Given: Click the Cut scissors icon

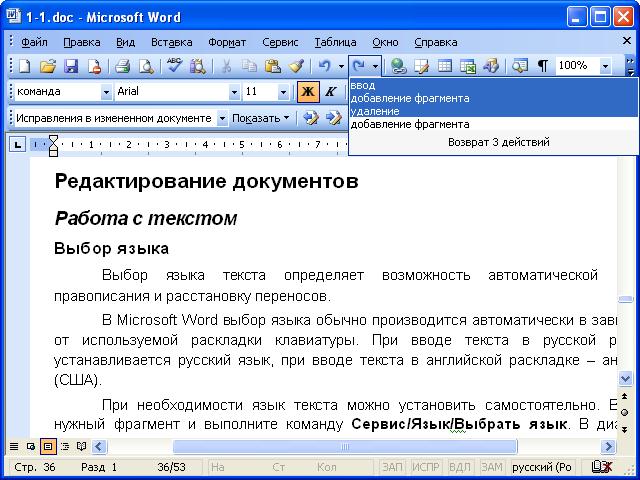Looking at the screenshot, I should pyautogui.click(x=226, y=66).
